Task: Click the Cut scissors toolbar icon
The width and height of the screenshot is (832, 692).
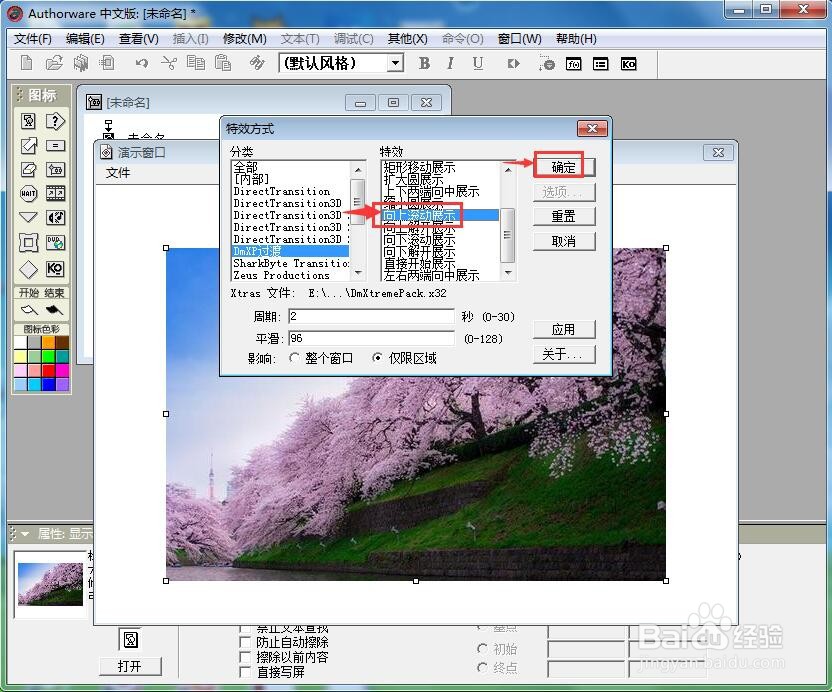Action: 169,64
